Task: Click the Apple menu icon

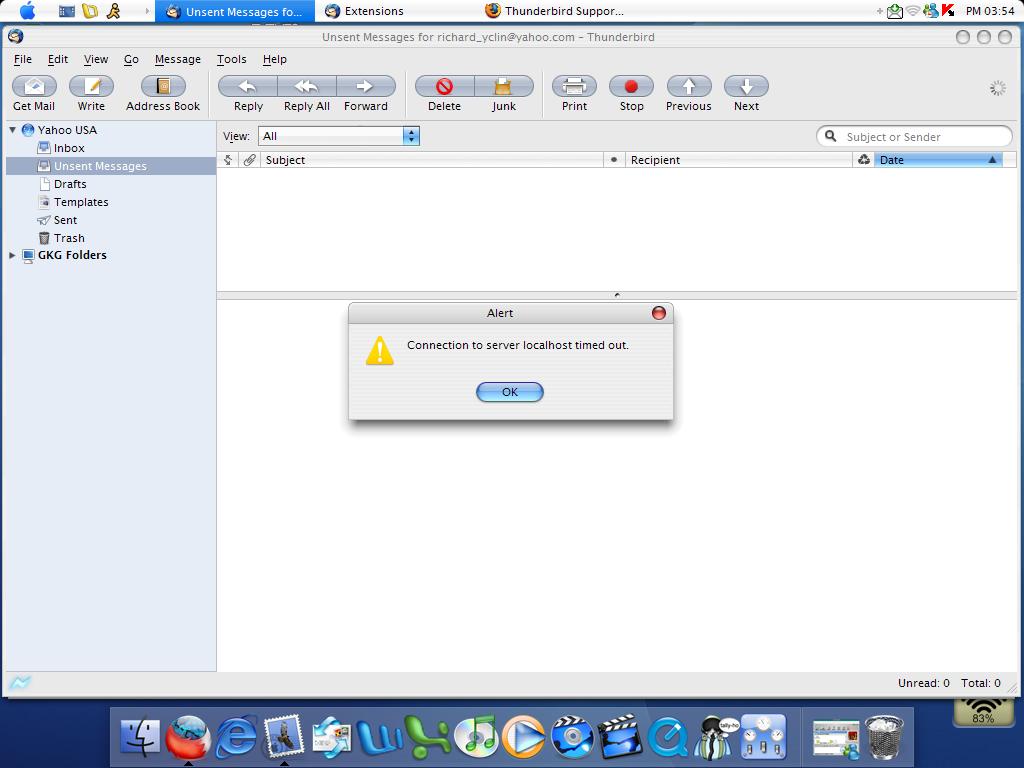Action: 27,10
